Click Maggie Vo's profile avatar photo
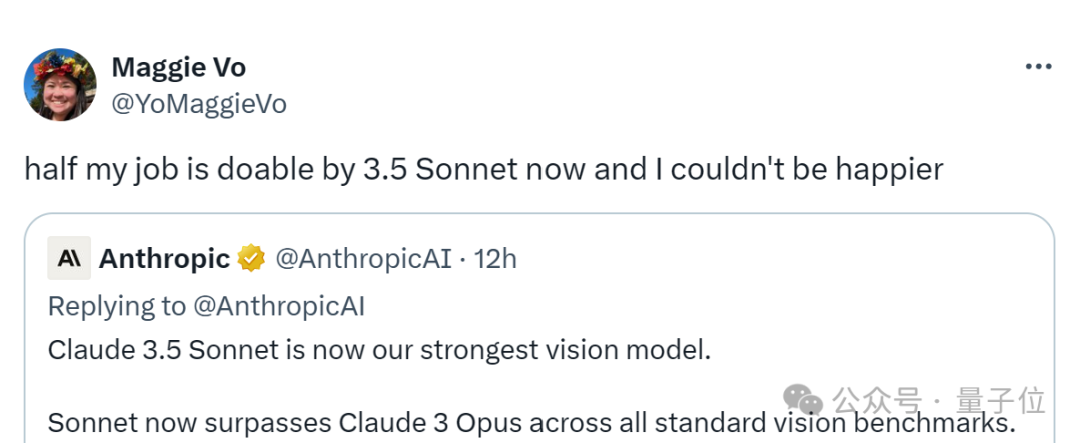 tap(60, 84)
